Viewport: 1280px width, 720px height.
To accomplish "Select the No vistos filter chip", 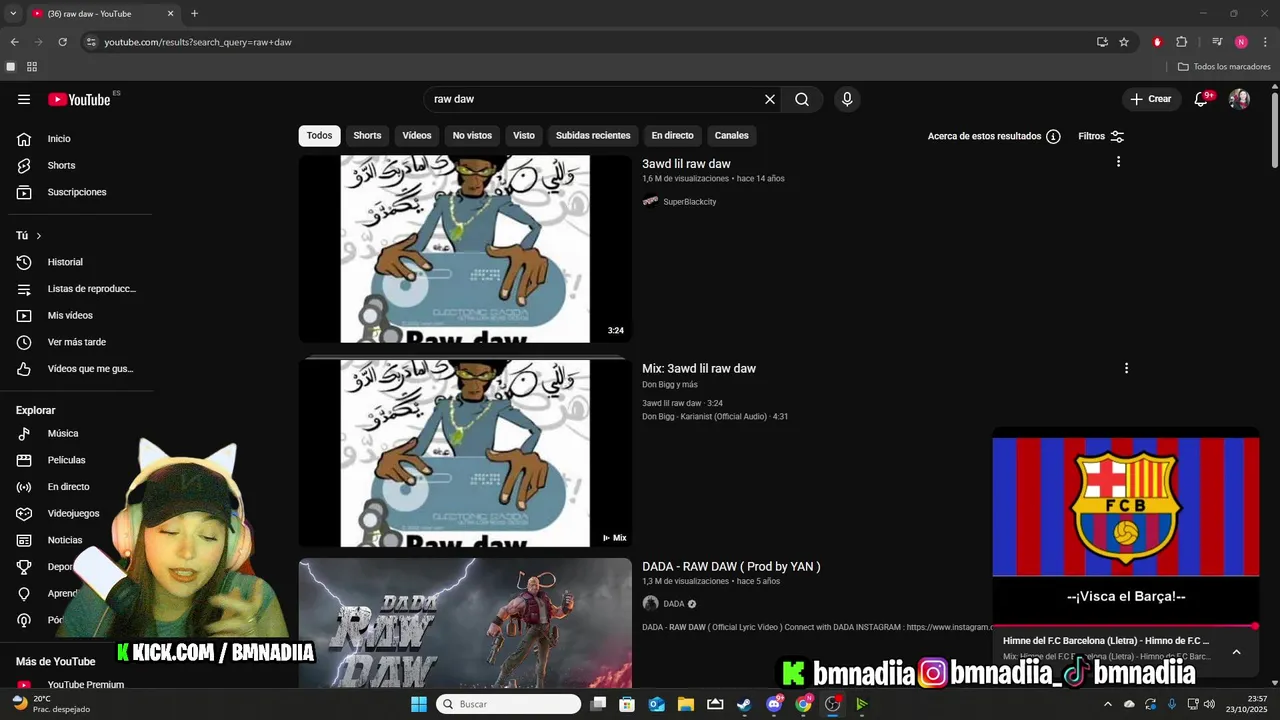I will (x=472, y=136).
